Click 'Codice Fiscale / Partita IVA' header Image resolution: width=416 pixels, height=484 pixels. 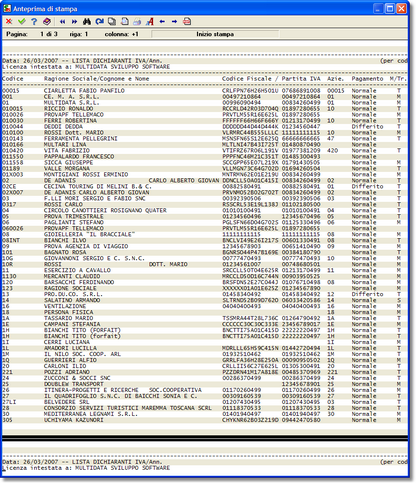(x=271, y=79)
